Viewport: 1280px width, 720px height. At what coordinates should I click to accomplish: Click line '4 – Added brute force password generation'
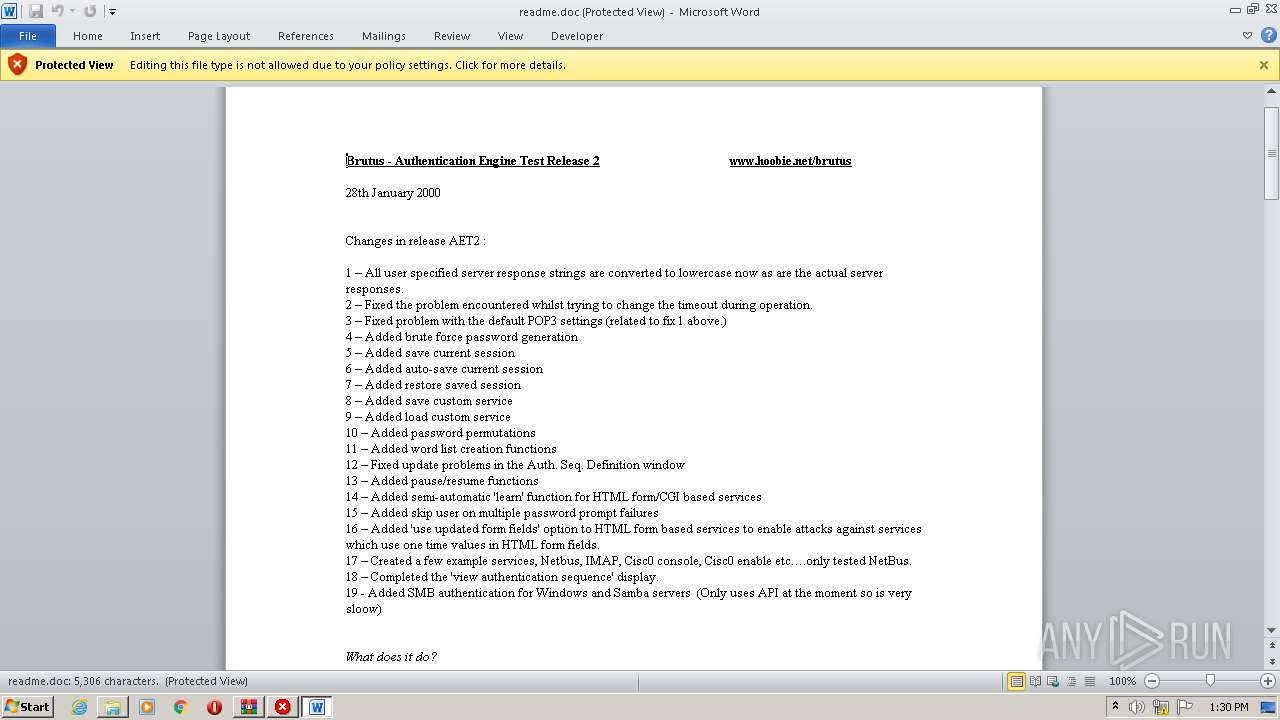(x=462, y=337)
